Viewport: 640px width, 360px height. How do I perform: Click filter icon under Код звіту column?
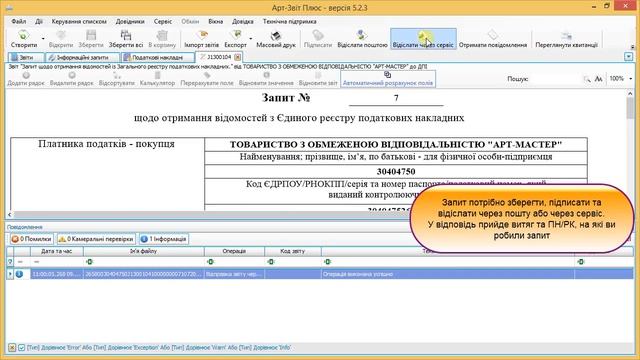[x=271, y=262]
